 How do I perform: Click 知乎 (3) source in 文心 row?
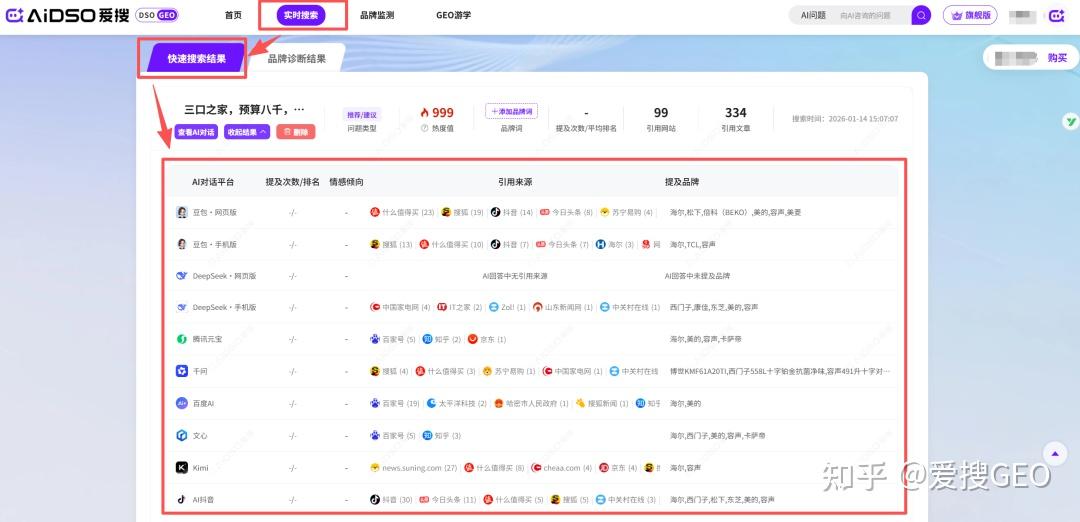click(442, 435)
